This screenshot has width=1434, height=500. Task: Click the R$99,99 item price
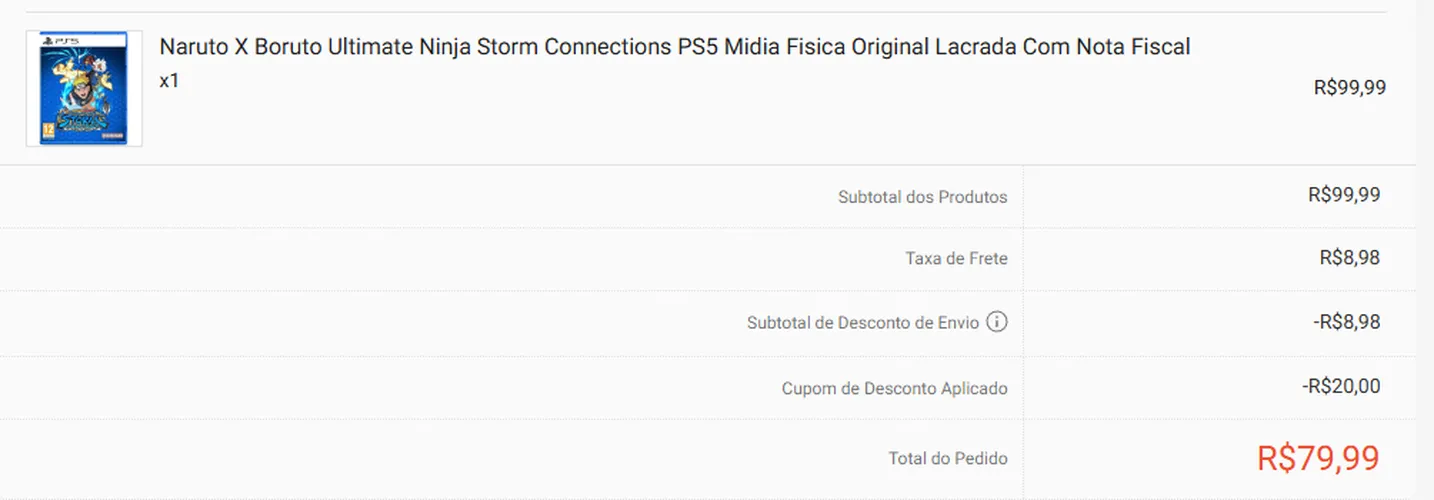click(1350, 88)
